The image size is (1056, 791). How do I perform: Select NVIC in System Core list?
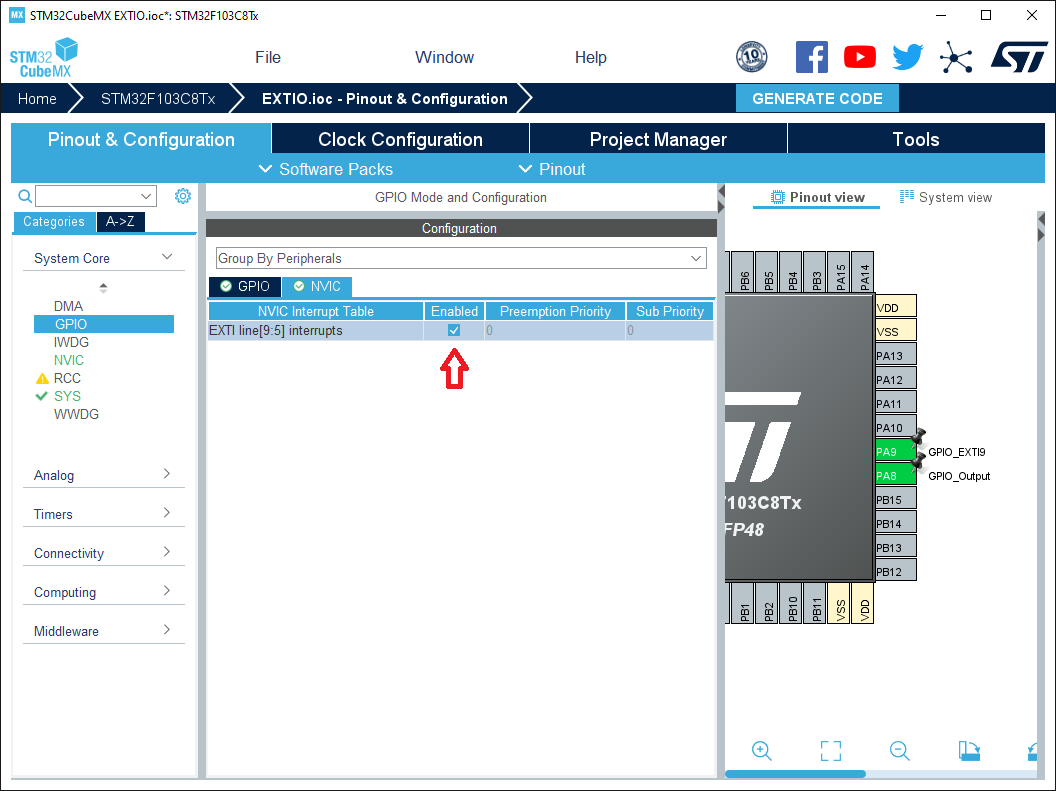tap(69, 360)
